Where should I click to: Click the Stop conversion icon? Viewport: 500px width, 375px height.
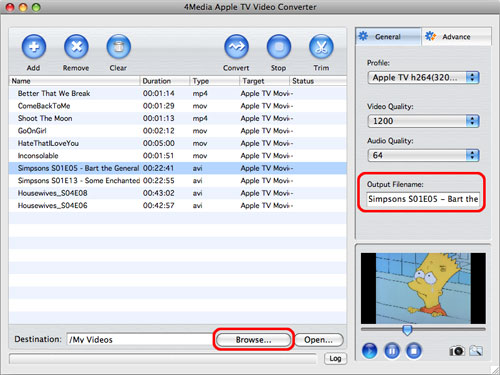point(279,47)
